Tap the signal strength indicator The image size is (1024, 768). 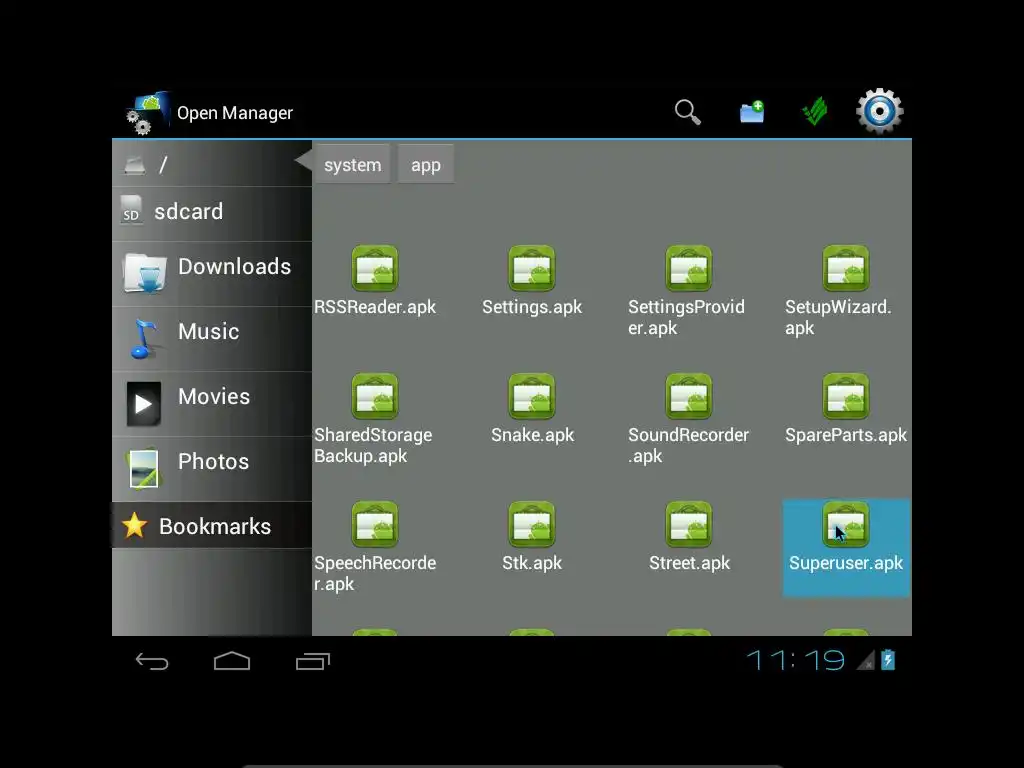[x=865, y=662]
